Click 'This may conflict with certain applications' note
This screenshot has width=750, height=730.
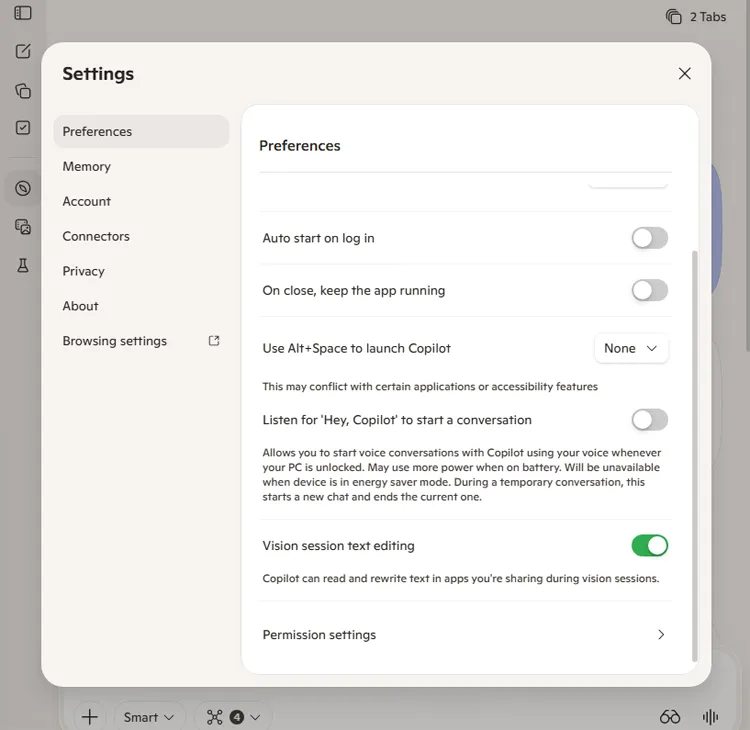[430, 387]
